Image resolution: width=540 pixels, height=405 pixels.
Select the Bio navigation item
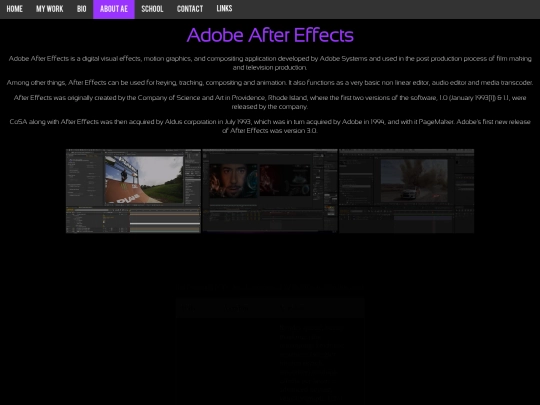pos(82,9)
